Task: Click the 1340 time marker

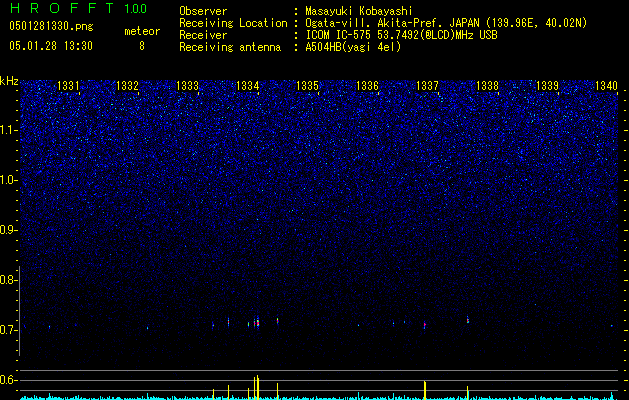Action: click(x=607, y=85)
